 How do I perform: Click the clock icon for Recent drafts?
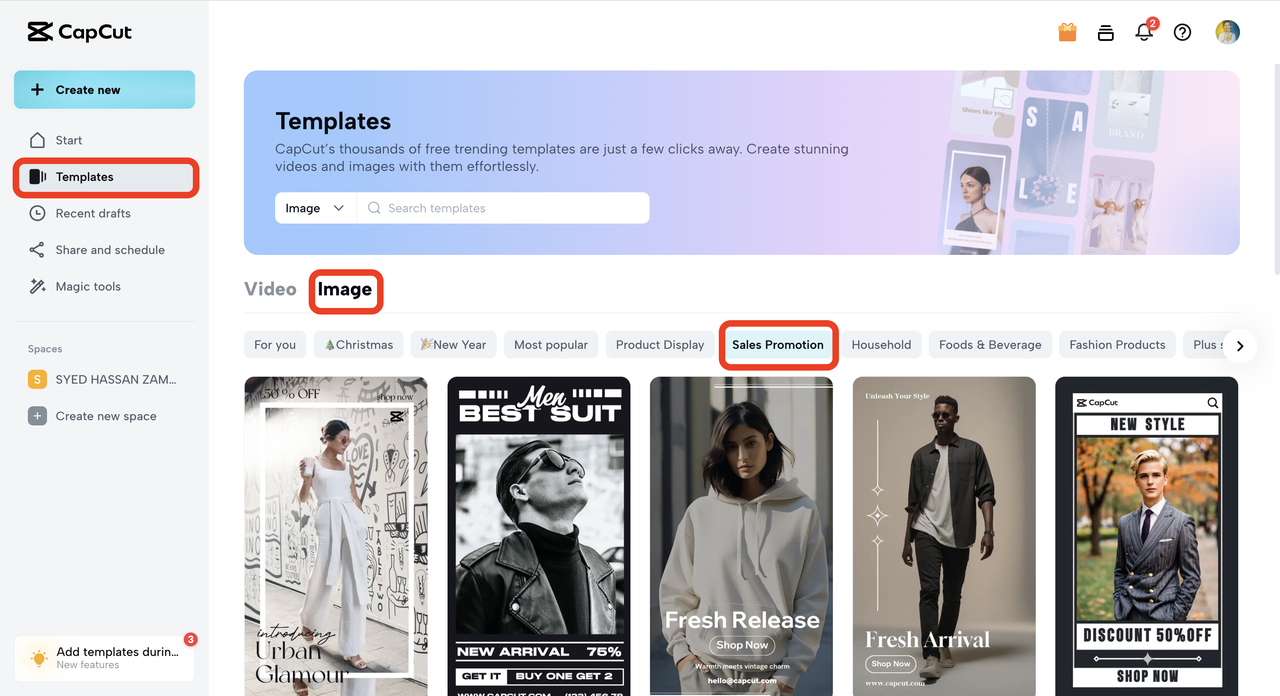pos(37,213)
